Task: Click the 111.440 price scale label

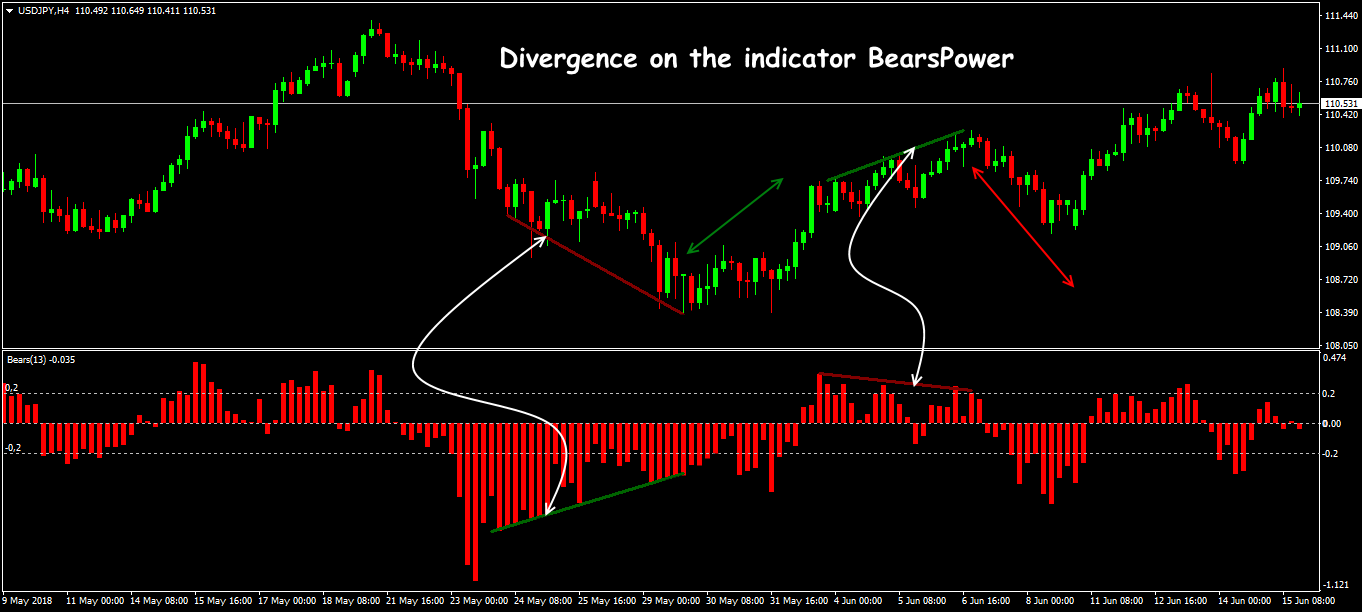Action: (x=1339, y=16)
